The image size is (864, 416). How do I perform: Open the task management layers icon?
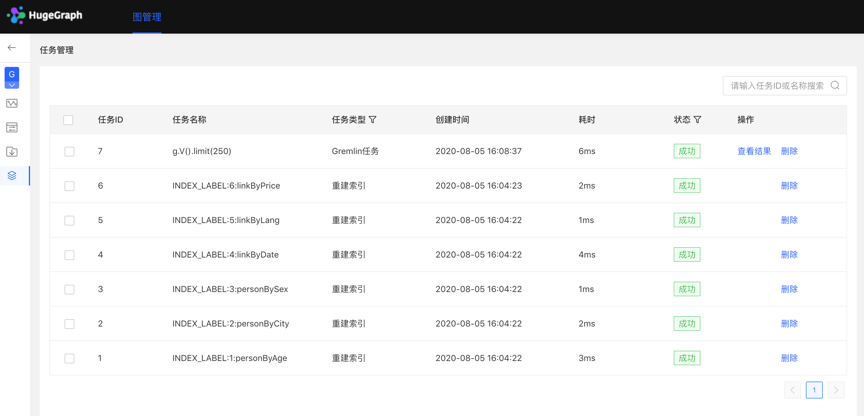click(x=12, y=176)
